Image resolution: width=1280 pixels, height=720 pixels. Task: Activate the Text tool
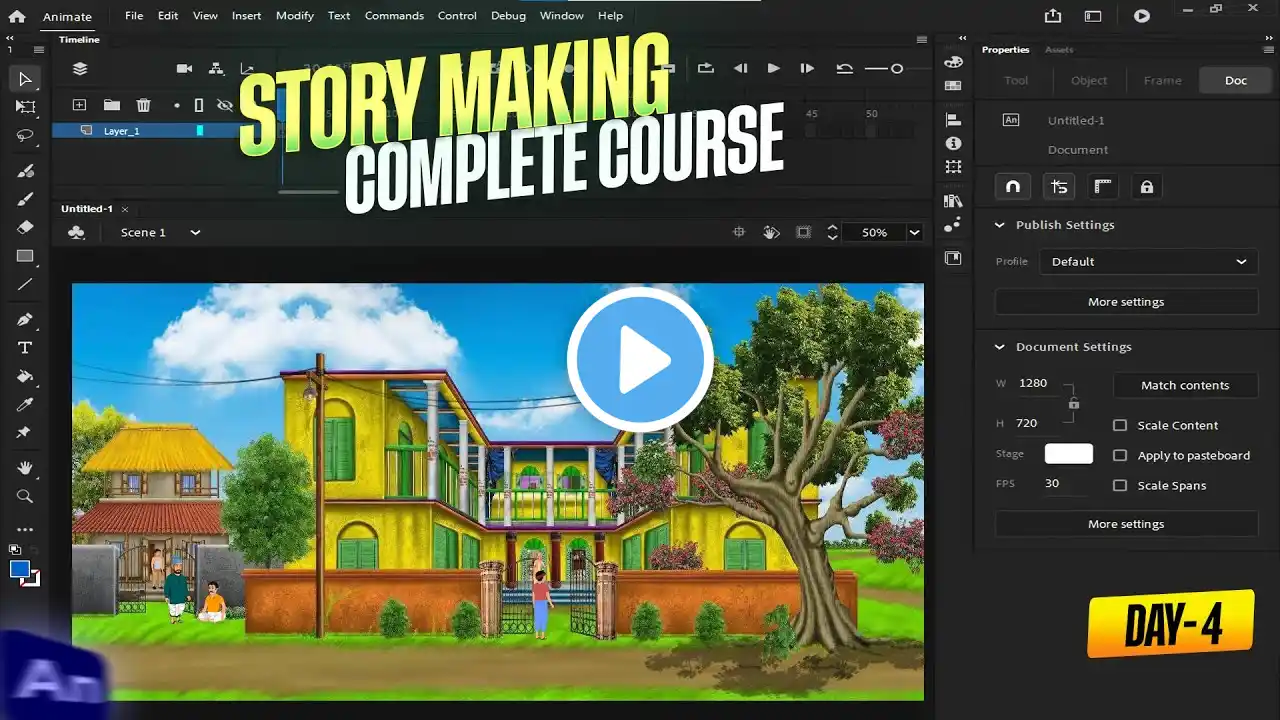click(25, 348)
